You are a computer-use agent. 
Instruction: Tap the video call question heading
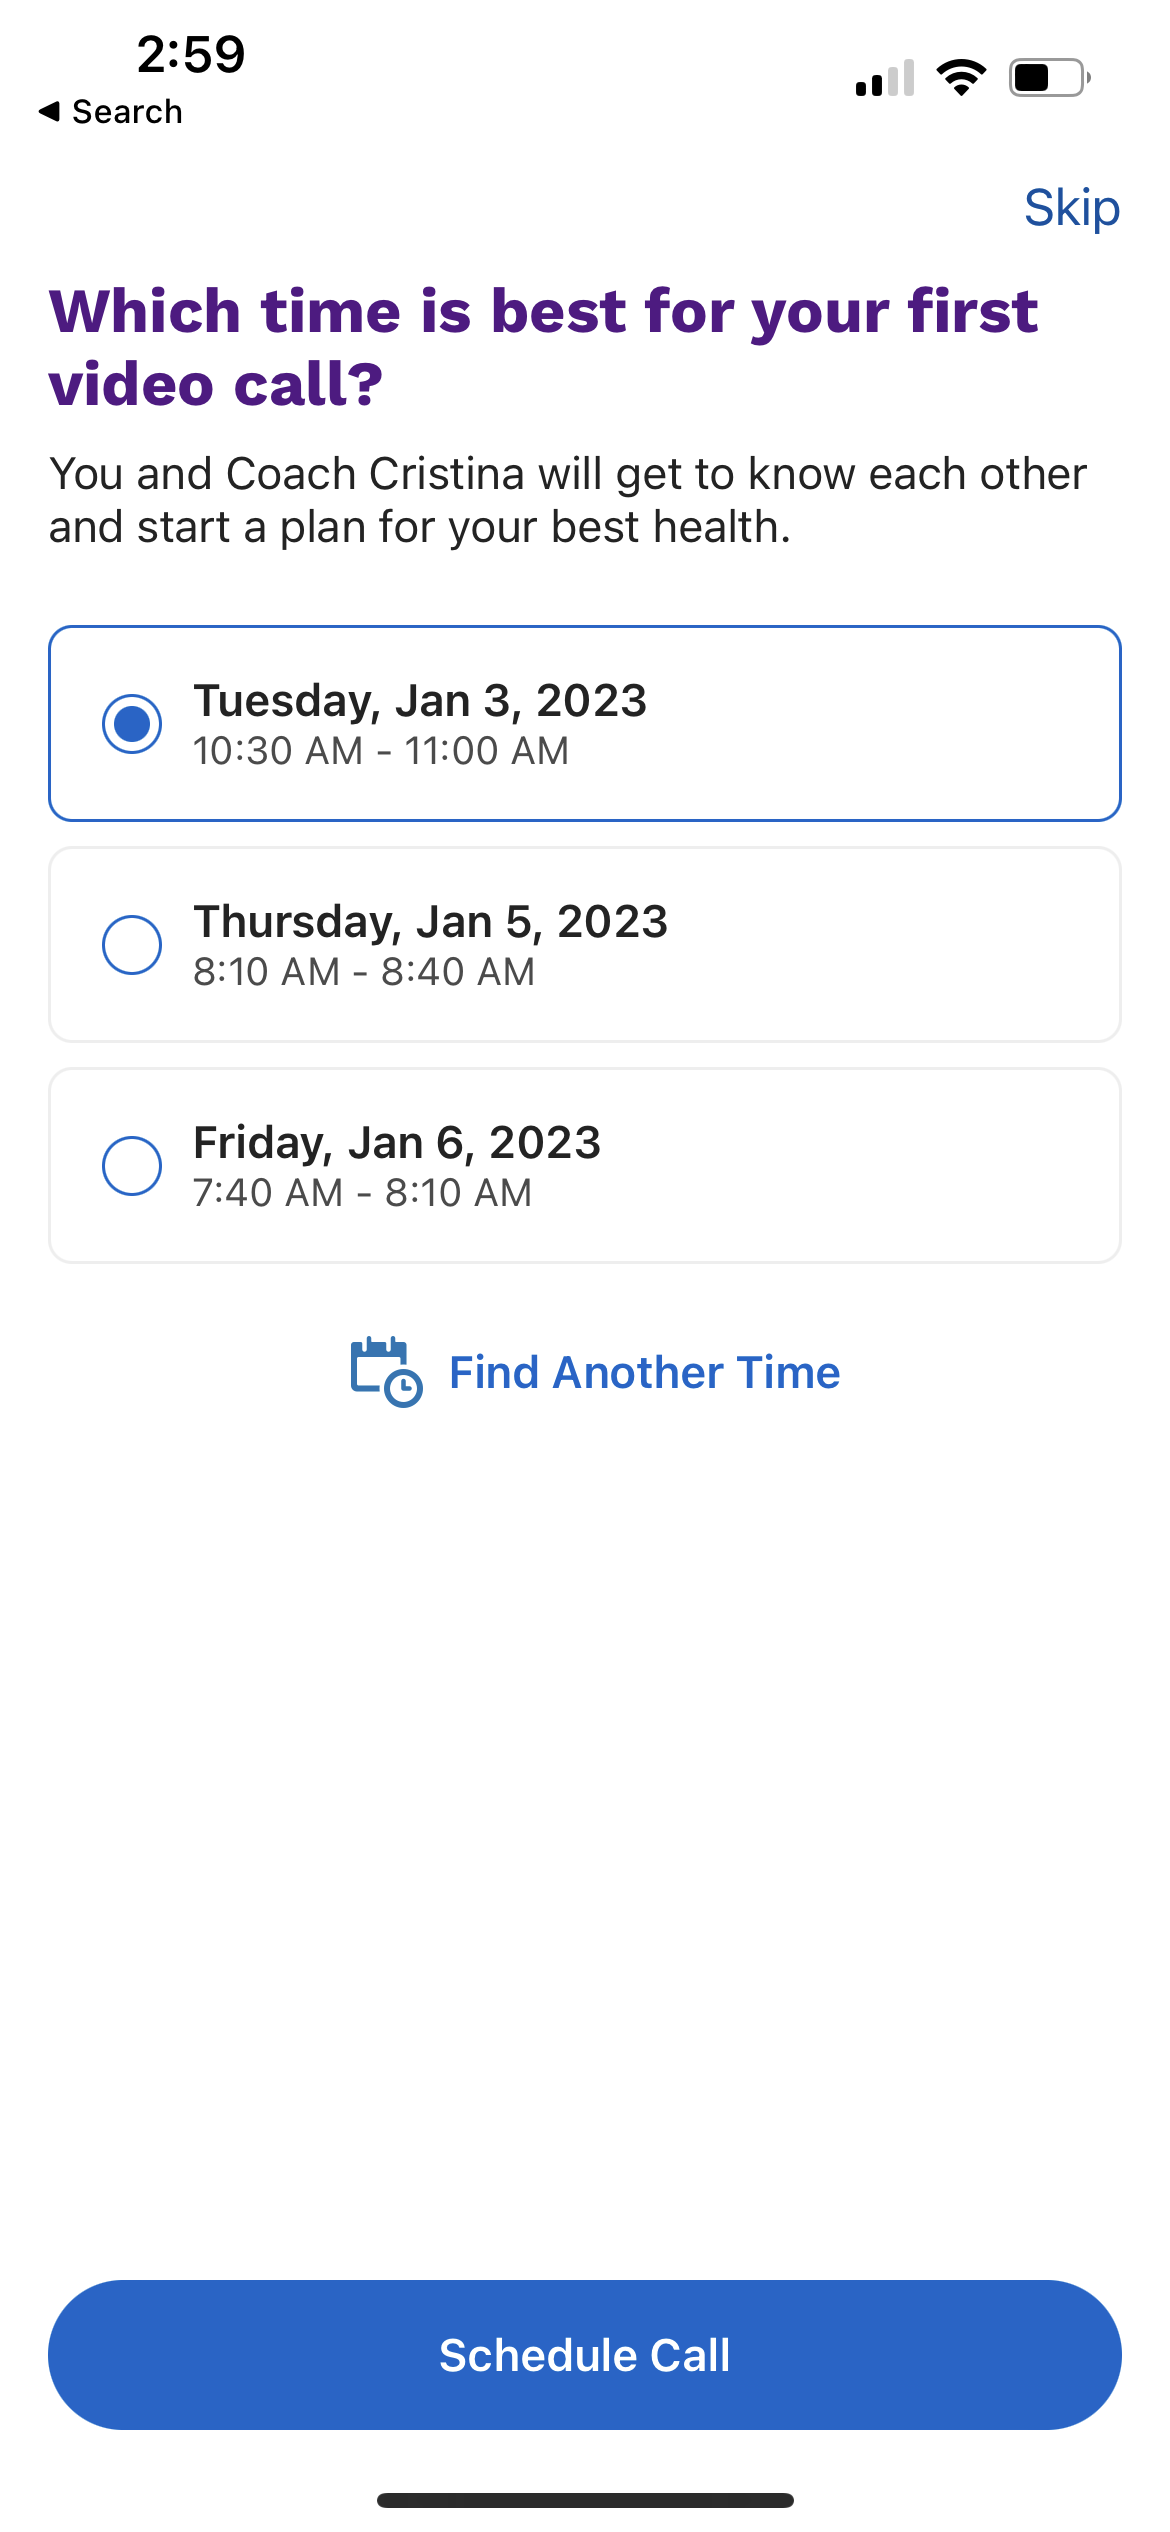543,347
